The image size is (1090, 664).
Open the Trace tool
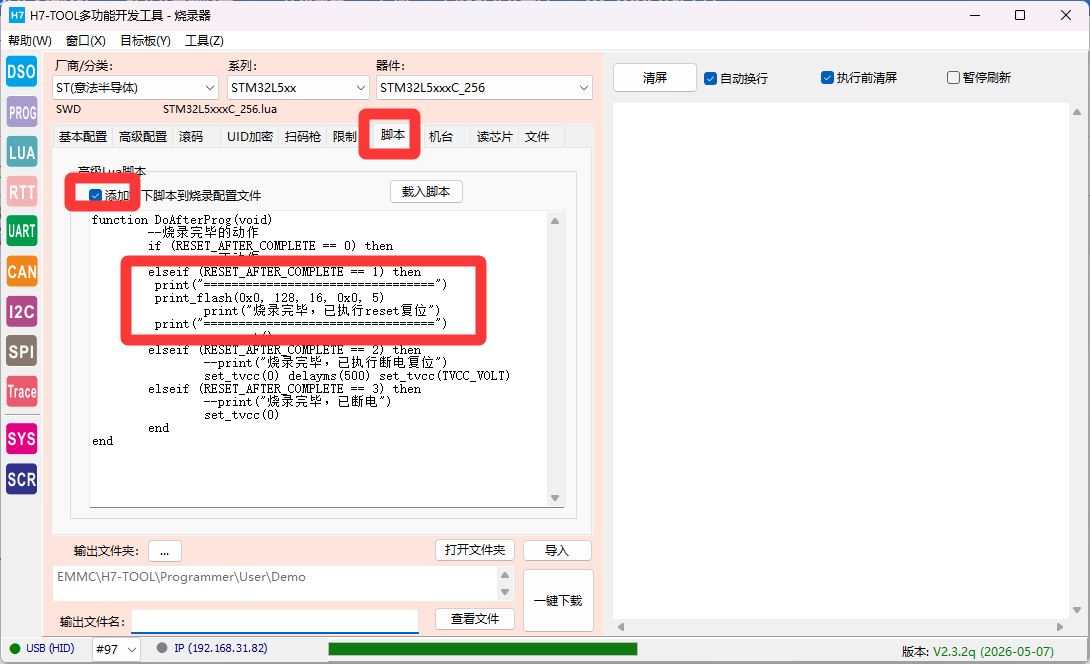point(22,391)
